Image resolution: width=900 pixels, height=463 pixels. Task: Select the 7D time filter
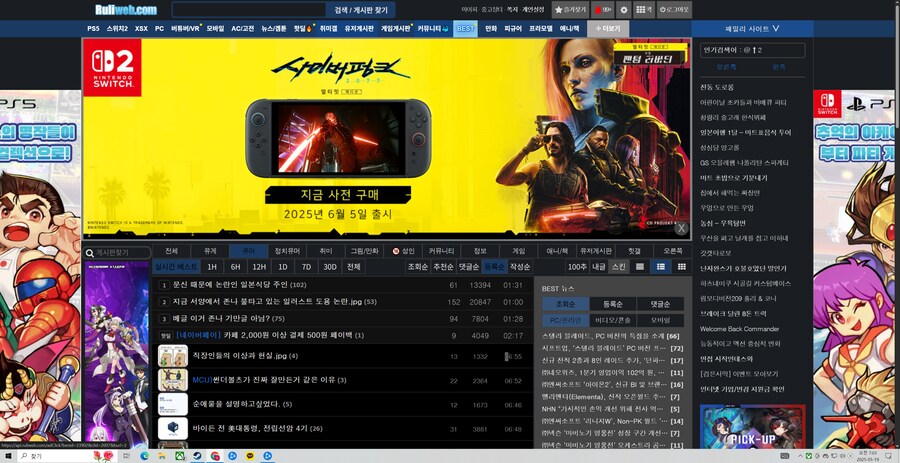click(306, 267)
